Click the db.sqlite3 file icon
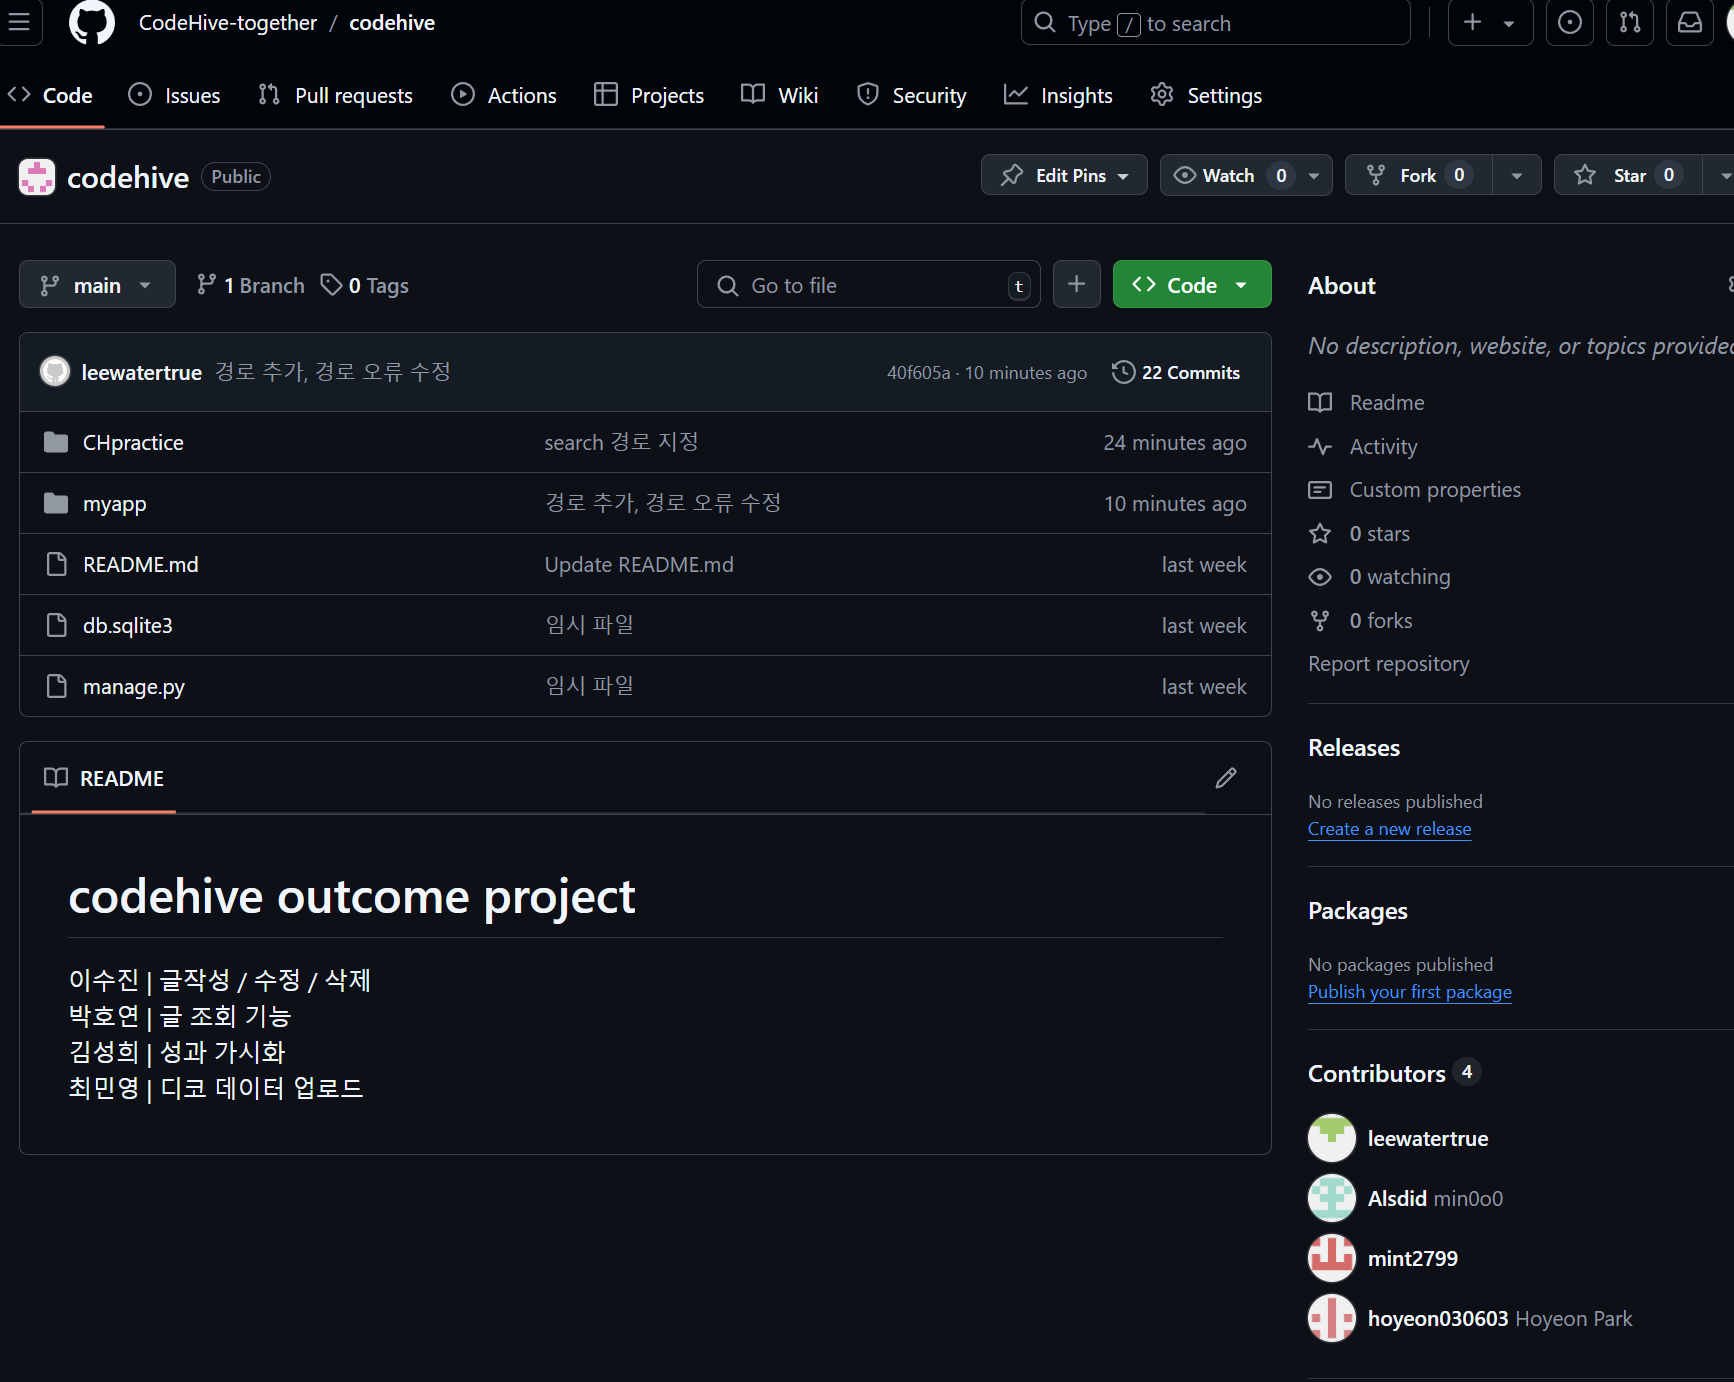The image size is (1734, 1382). pyautogui.click(x=57, y=625)
